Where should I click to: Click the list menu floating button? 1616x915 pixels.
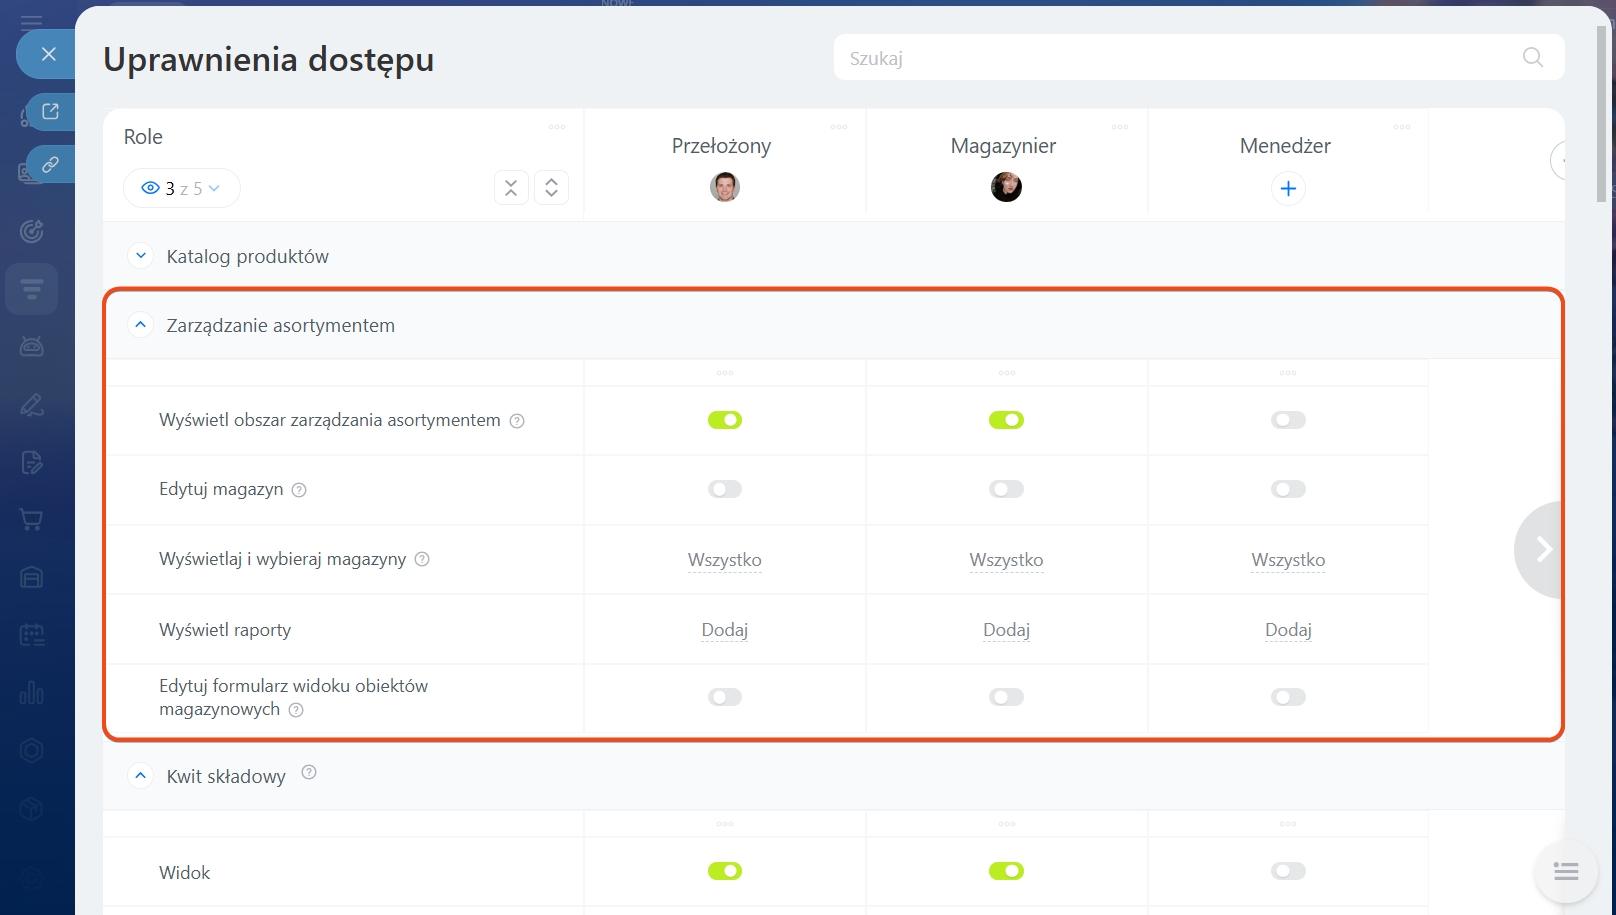point(1565,871)
